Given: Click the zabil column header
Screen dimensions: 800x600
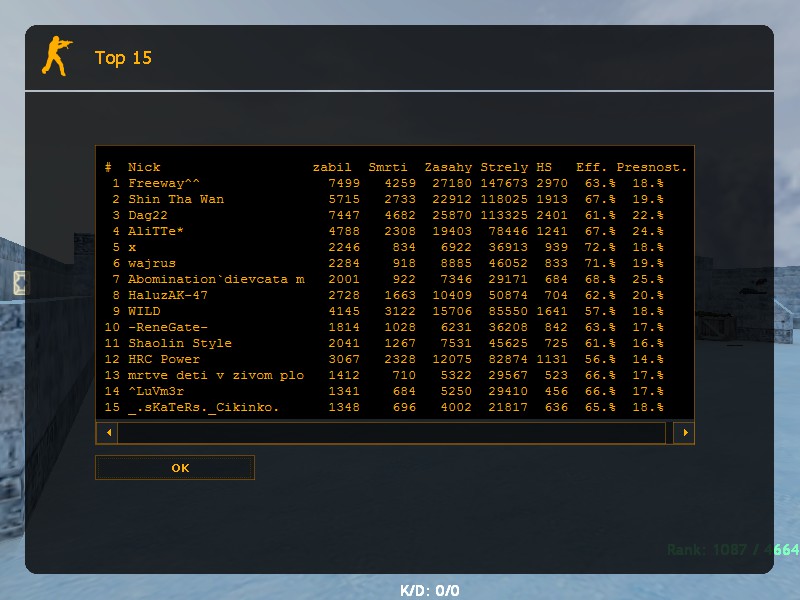Looking at the screenshot, I should tap(332, 167).
